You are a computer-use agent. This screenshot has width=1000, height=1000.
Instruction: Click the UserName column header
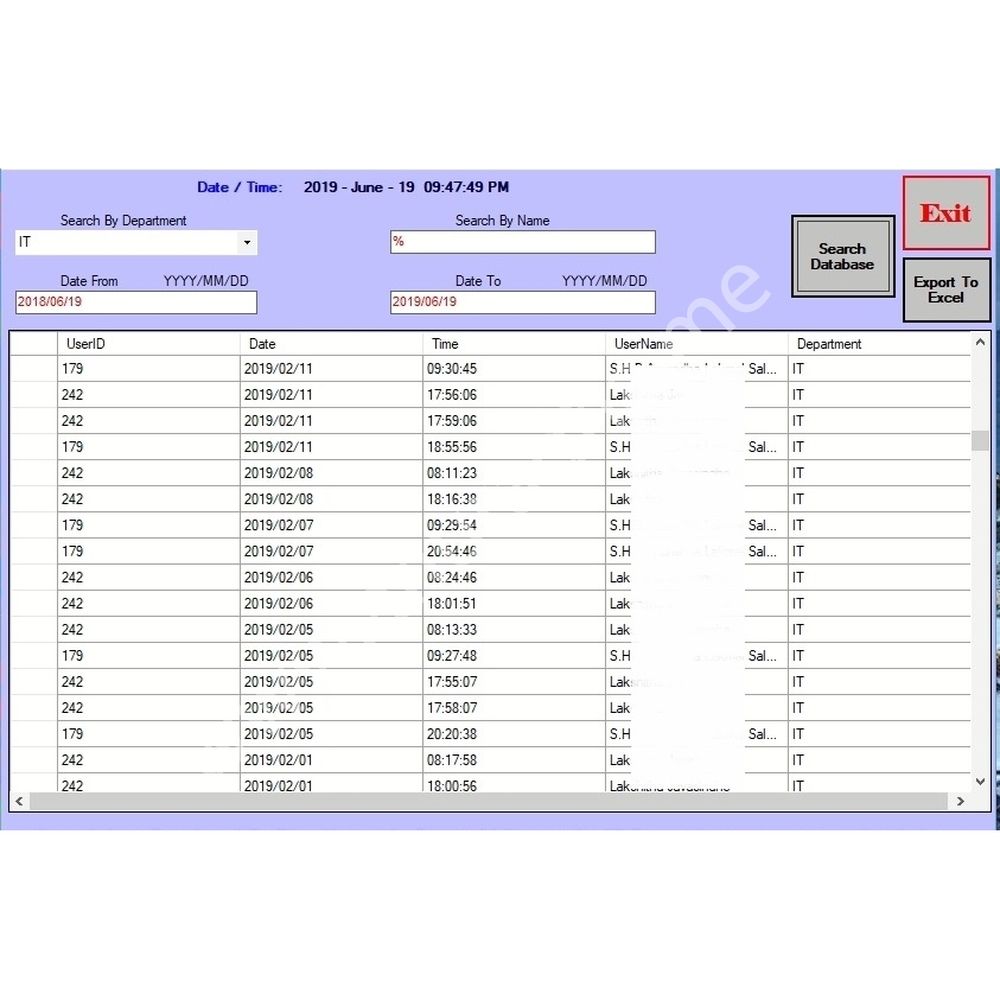coord(696,344)
